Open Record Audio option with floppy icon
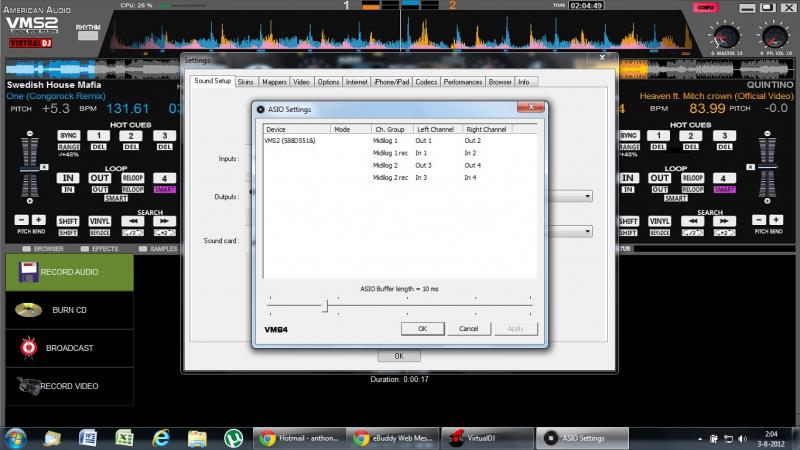The width and height of the screenshot is (800, 450). click(x=69, y=272)
